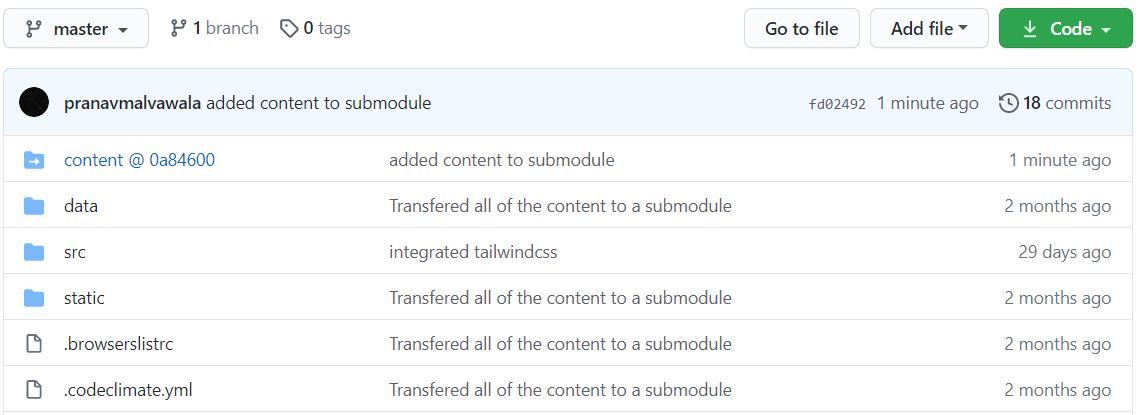The width and height of the screenshot is (1138, 415).
Task: Open the src folder name link
Action: click(75, 252)
